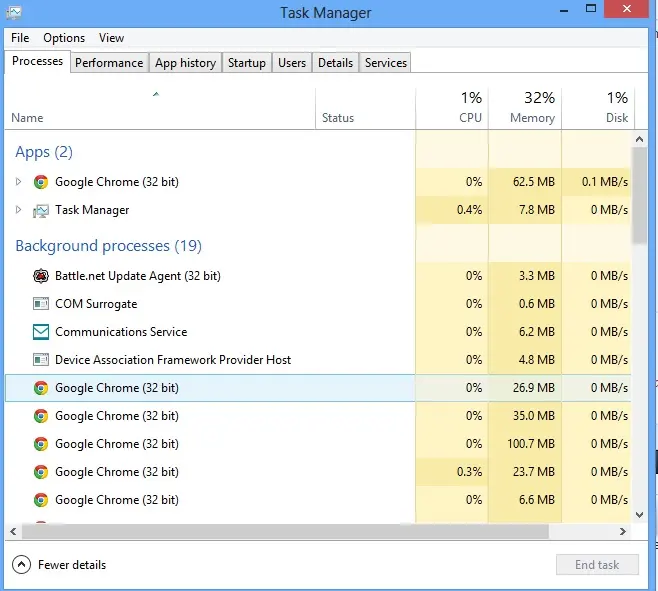The image size is (658, 591).
Task: Click Chrome icon in the 35.0 MB row
Action: coord(41,416)
